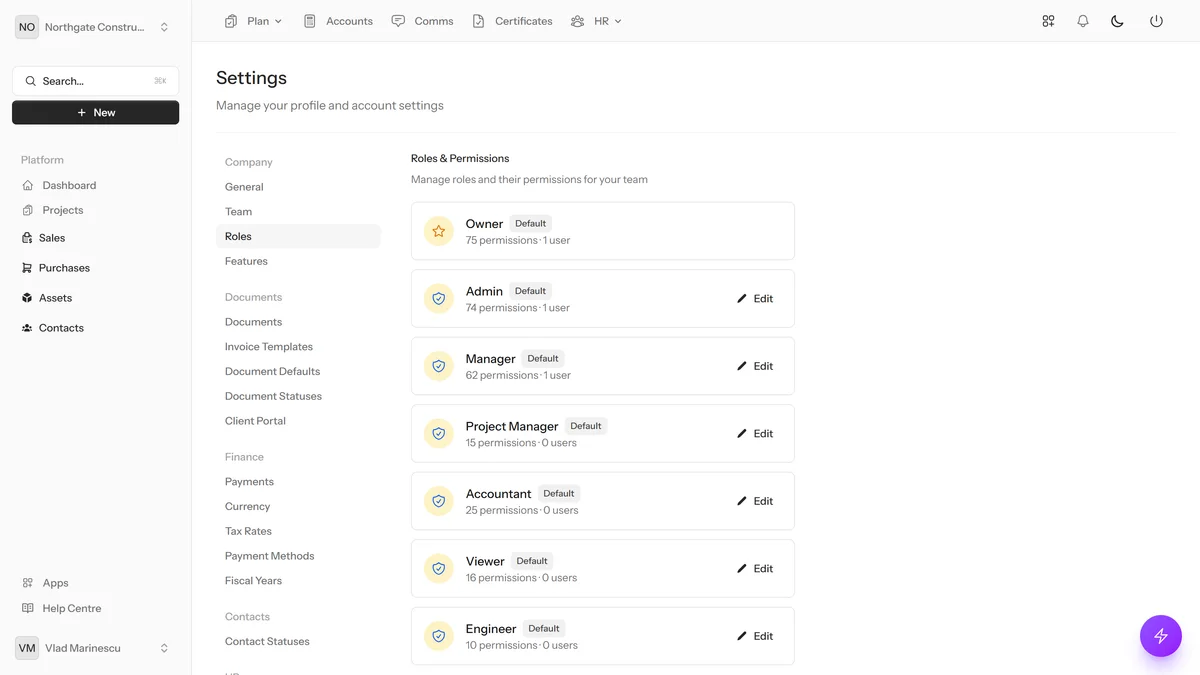
Task: Open Vlad Marinescu user menu
Action: pyautogui.click(x=95, y=648)
